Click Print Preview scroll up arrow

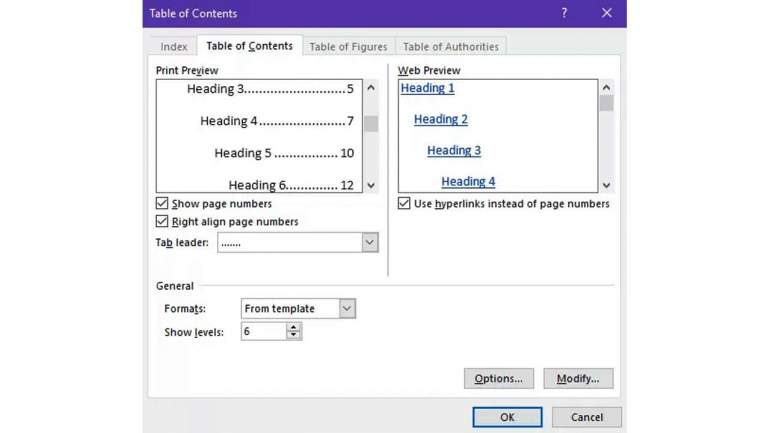371,88
